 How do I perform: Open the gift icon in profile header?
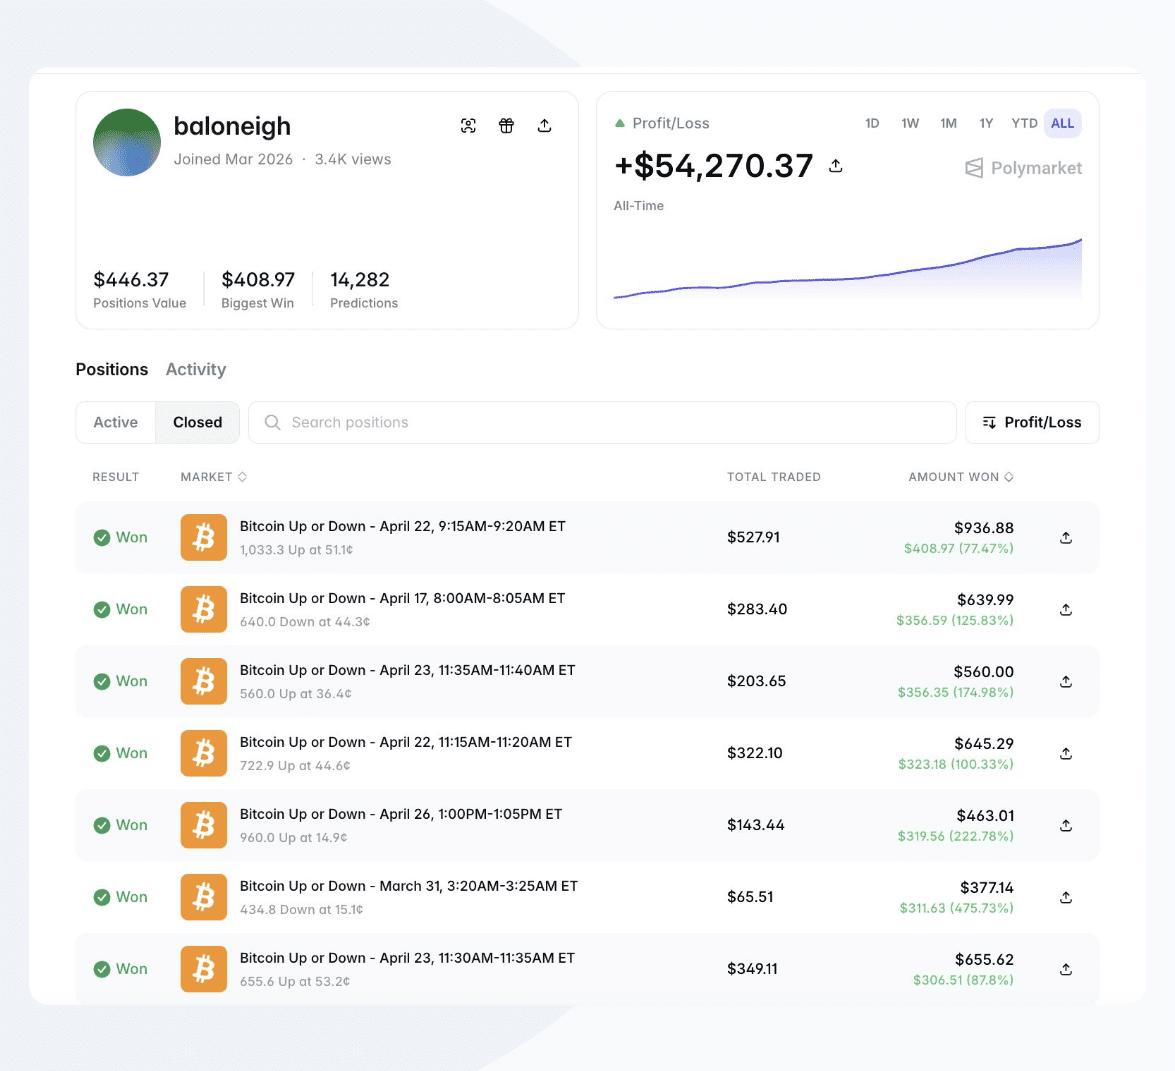tap(507, 126)
